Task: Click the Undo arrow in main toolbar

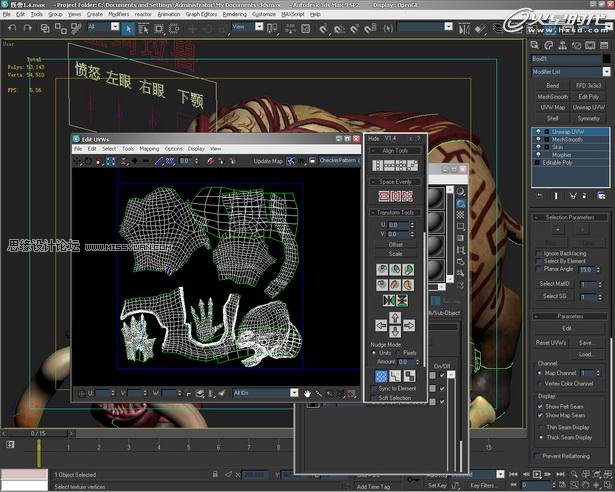Action: (x=12, y=28)
